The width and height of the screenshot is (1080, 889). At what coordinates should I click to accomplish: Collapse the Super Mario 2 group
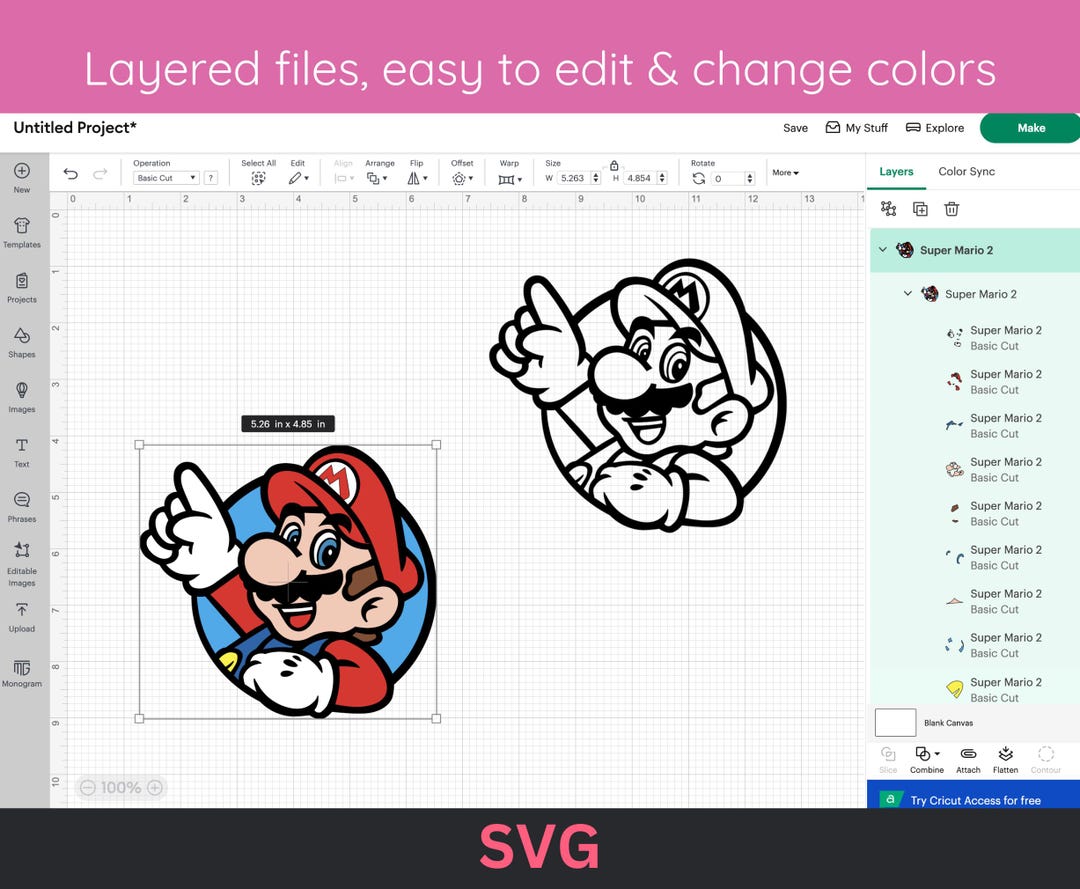click(x=883, y=250)
